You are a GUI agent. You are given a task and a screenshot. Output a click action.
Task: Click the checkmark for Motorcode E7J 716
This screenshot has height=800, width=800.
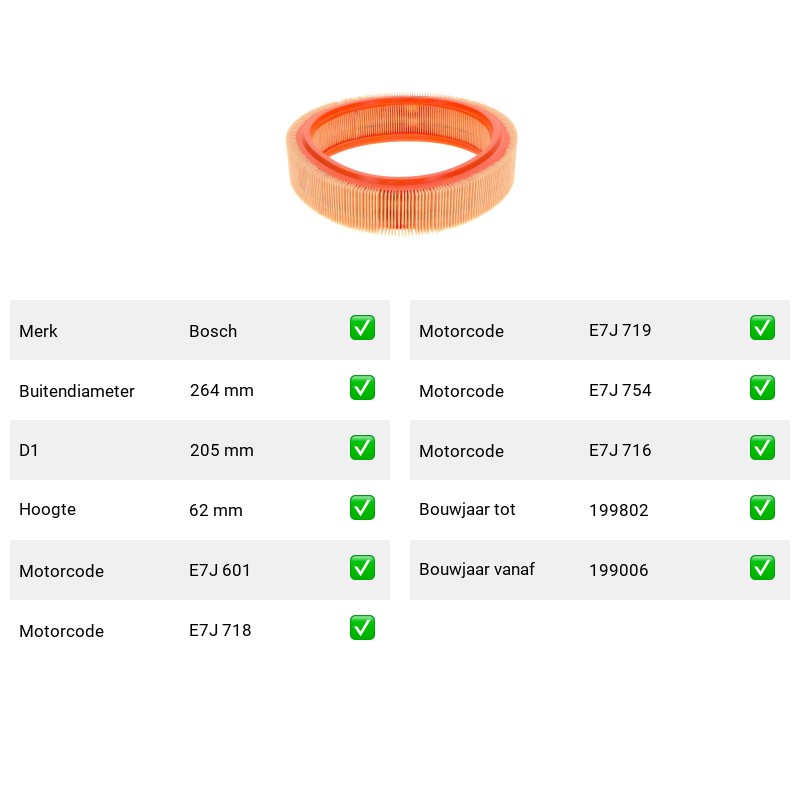pyautogui.click(x=762, y=447)
